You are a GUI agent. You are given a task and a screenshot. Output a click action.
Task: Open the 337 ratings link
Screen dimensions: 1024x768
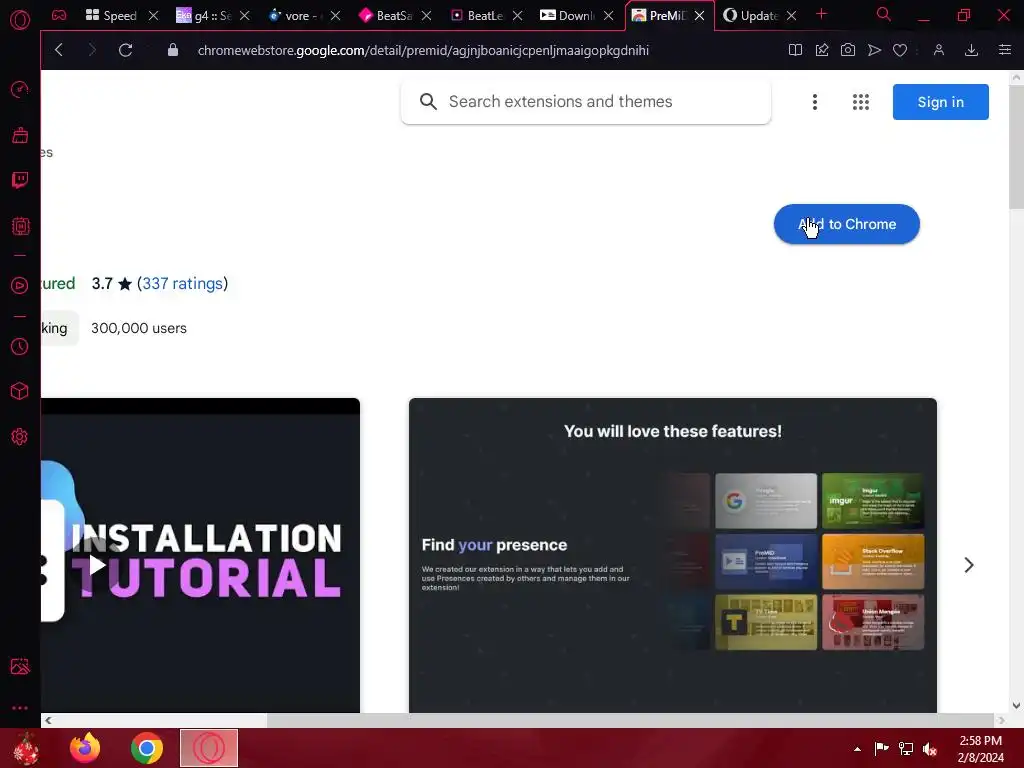point(182,283)
